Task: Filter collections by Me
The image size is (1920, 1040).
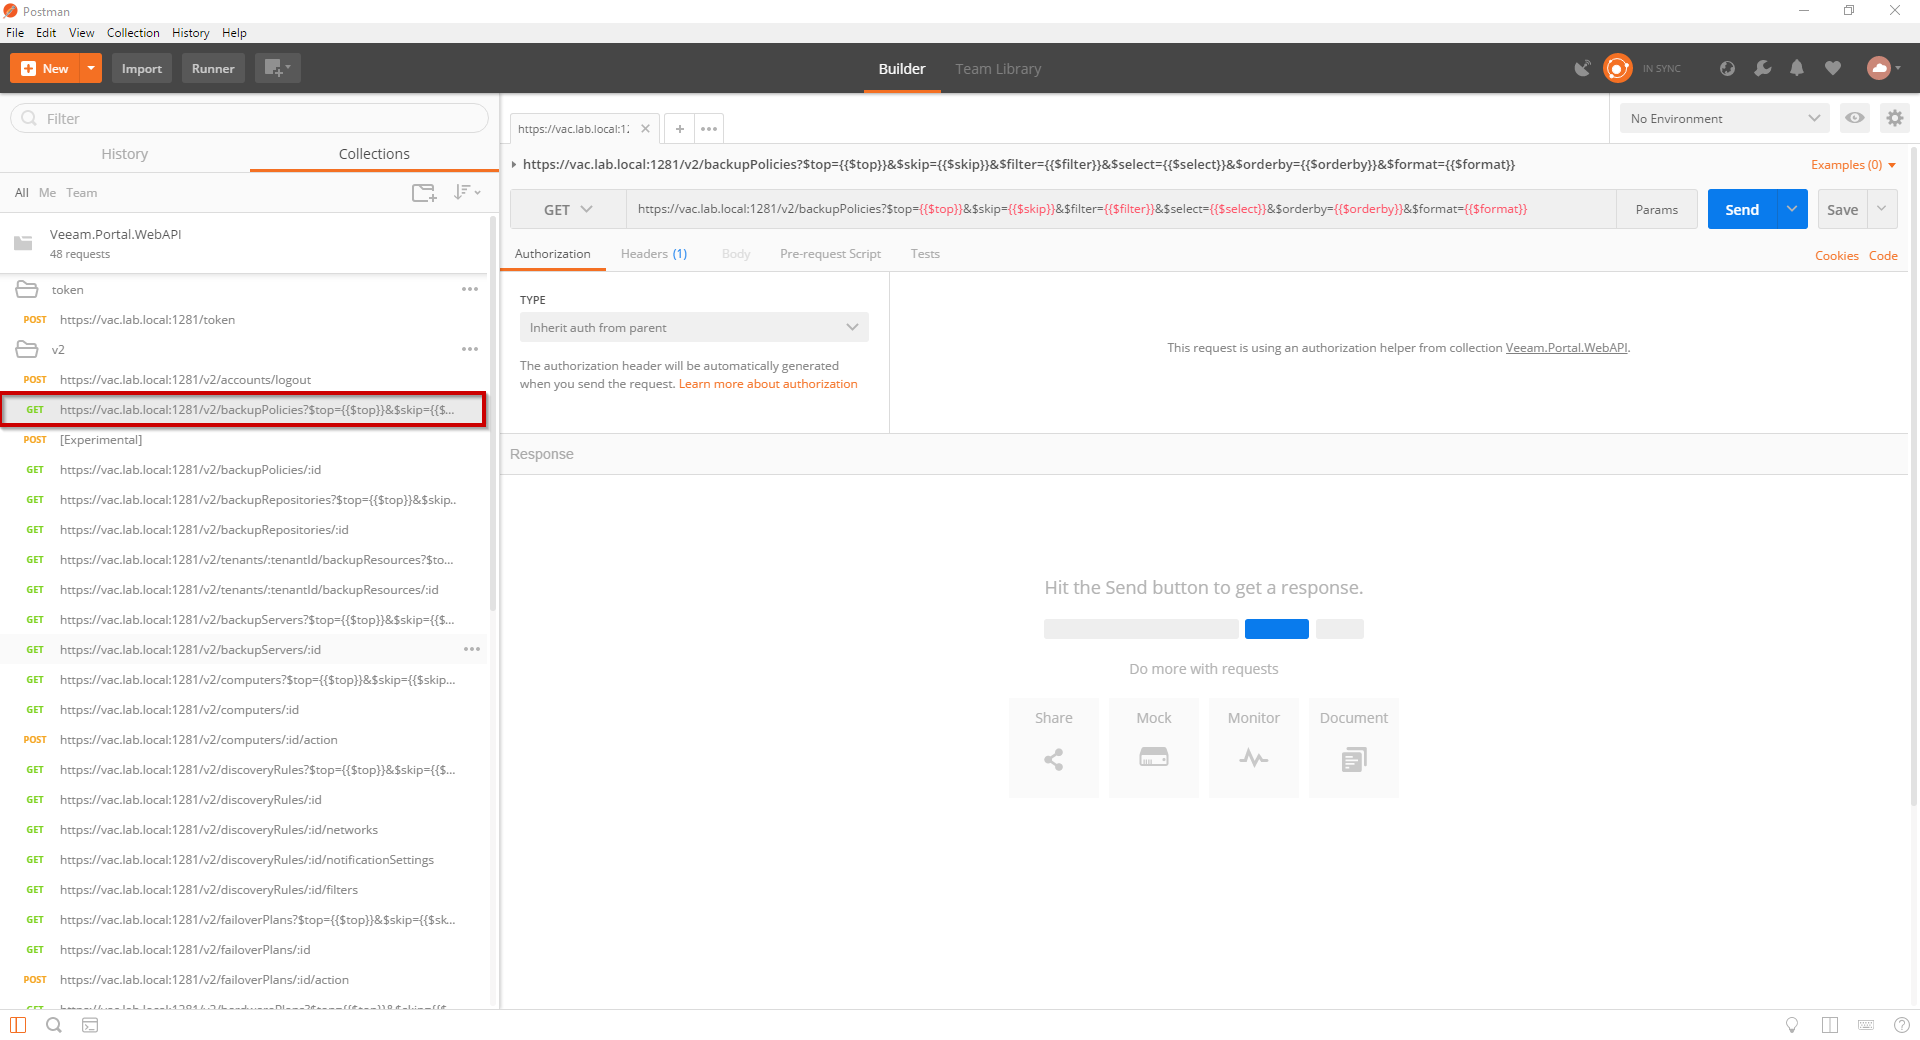Action: (47, 193)
